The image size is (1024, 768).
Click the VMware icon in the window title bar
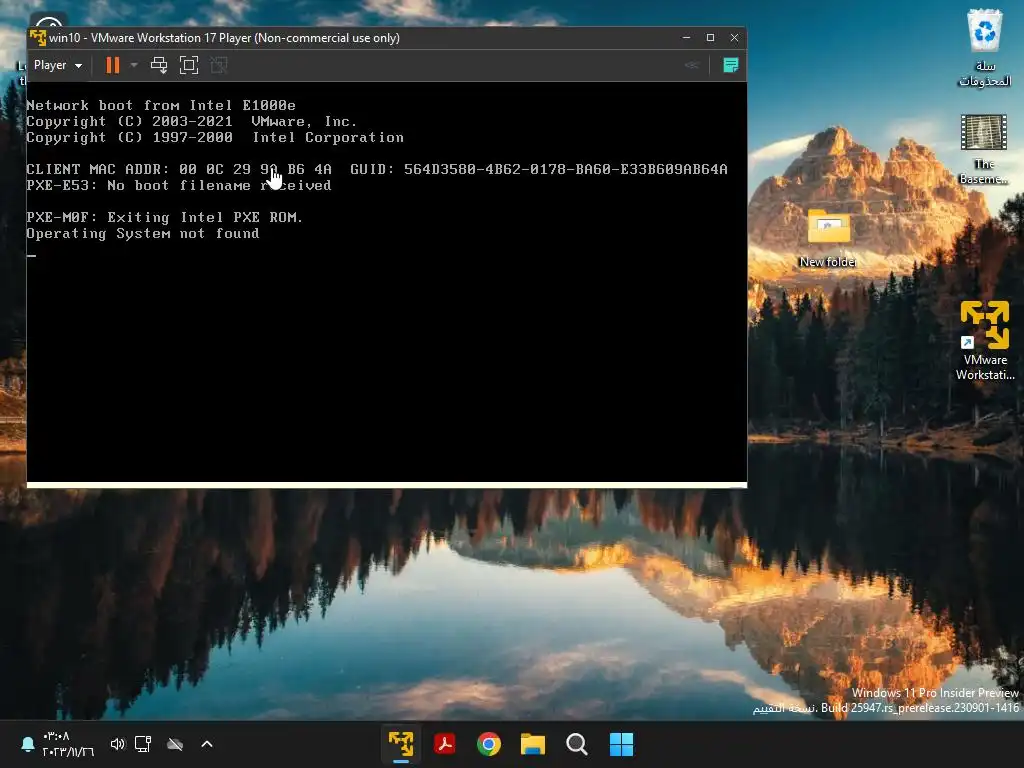click(38, 38)
